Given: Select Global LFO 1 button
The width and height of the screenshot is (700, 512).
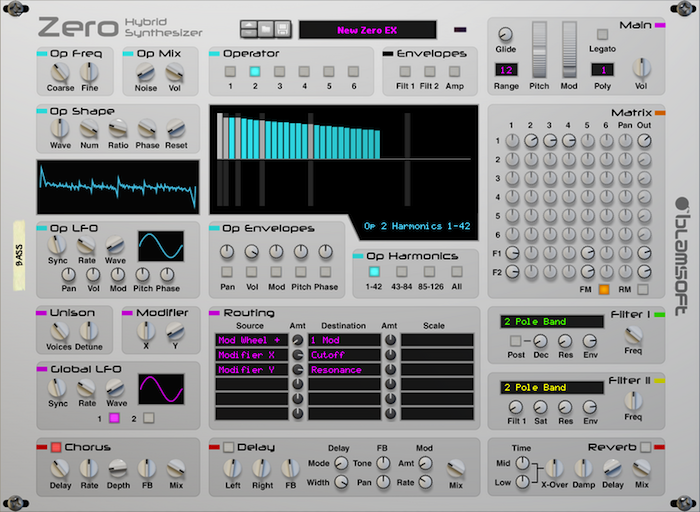Looking at the screenshot, I should pos(115,418).
